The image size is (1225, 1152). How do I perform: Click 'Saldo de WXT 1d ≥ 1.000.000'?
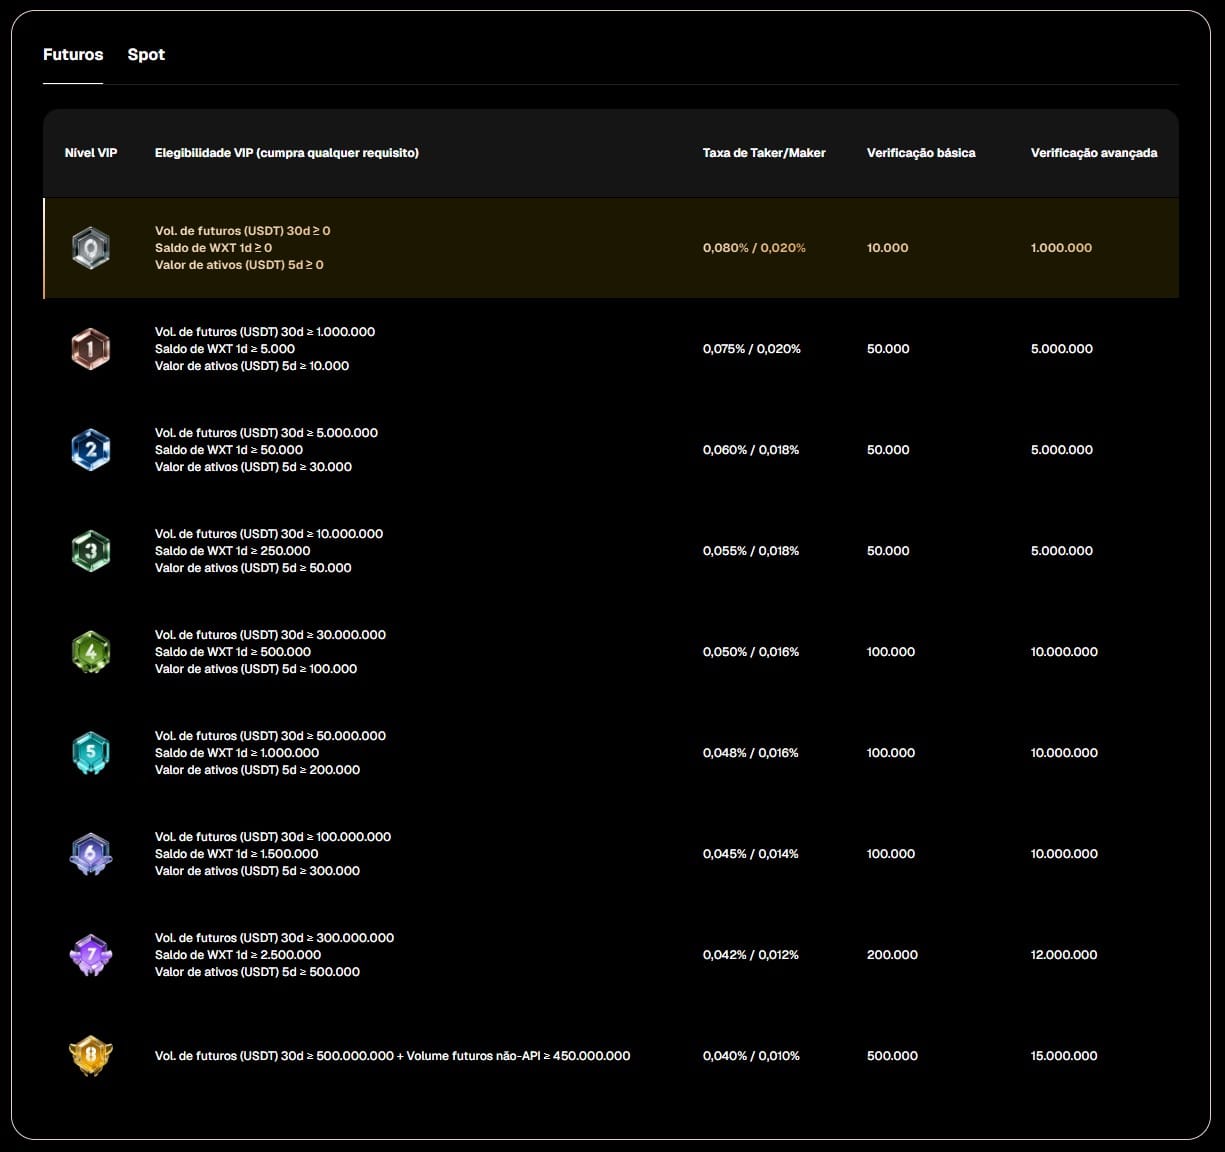point(237,753)
